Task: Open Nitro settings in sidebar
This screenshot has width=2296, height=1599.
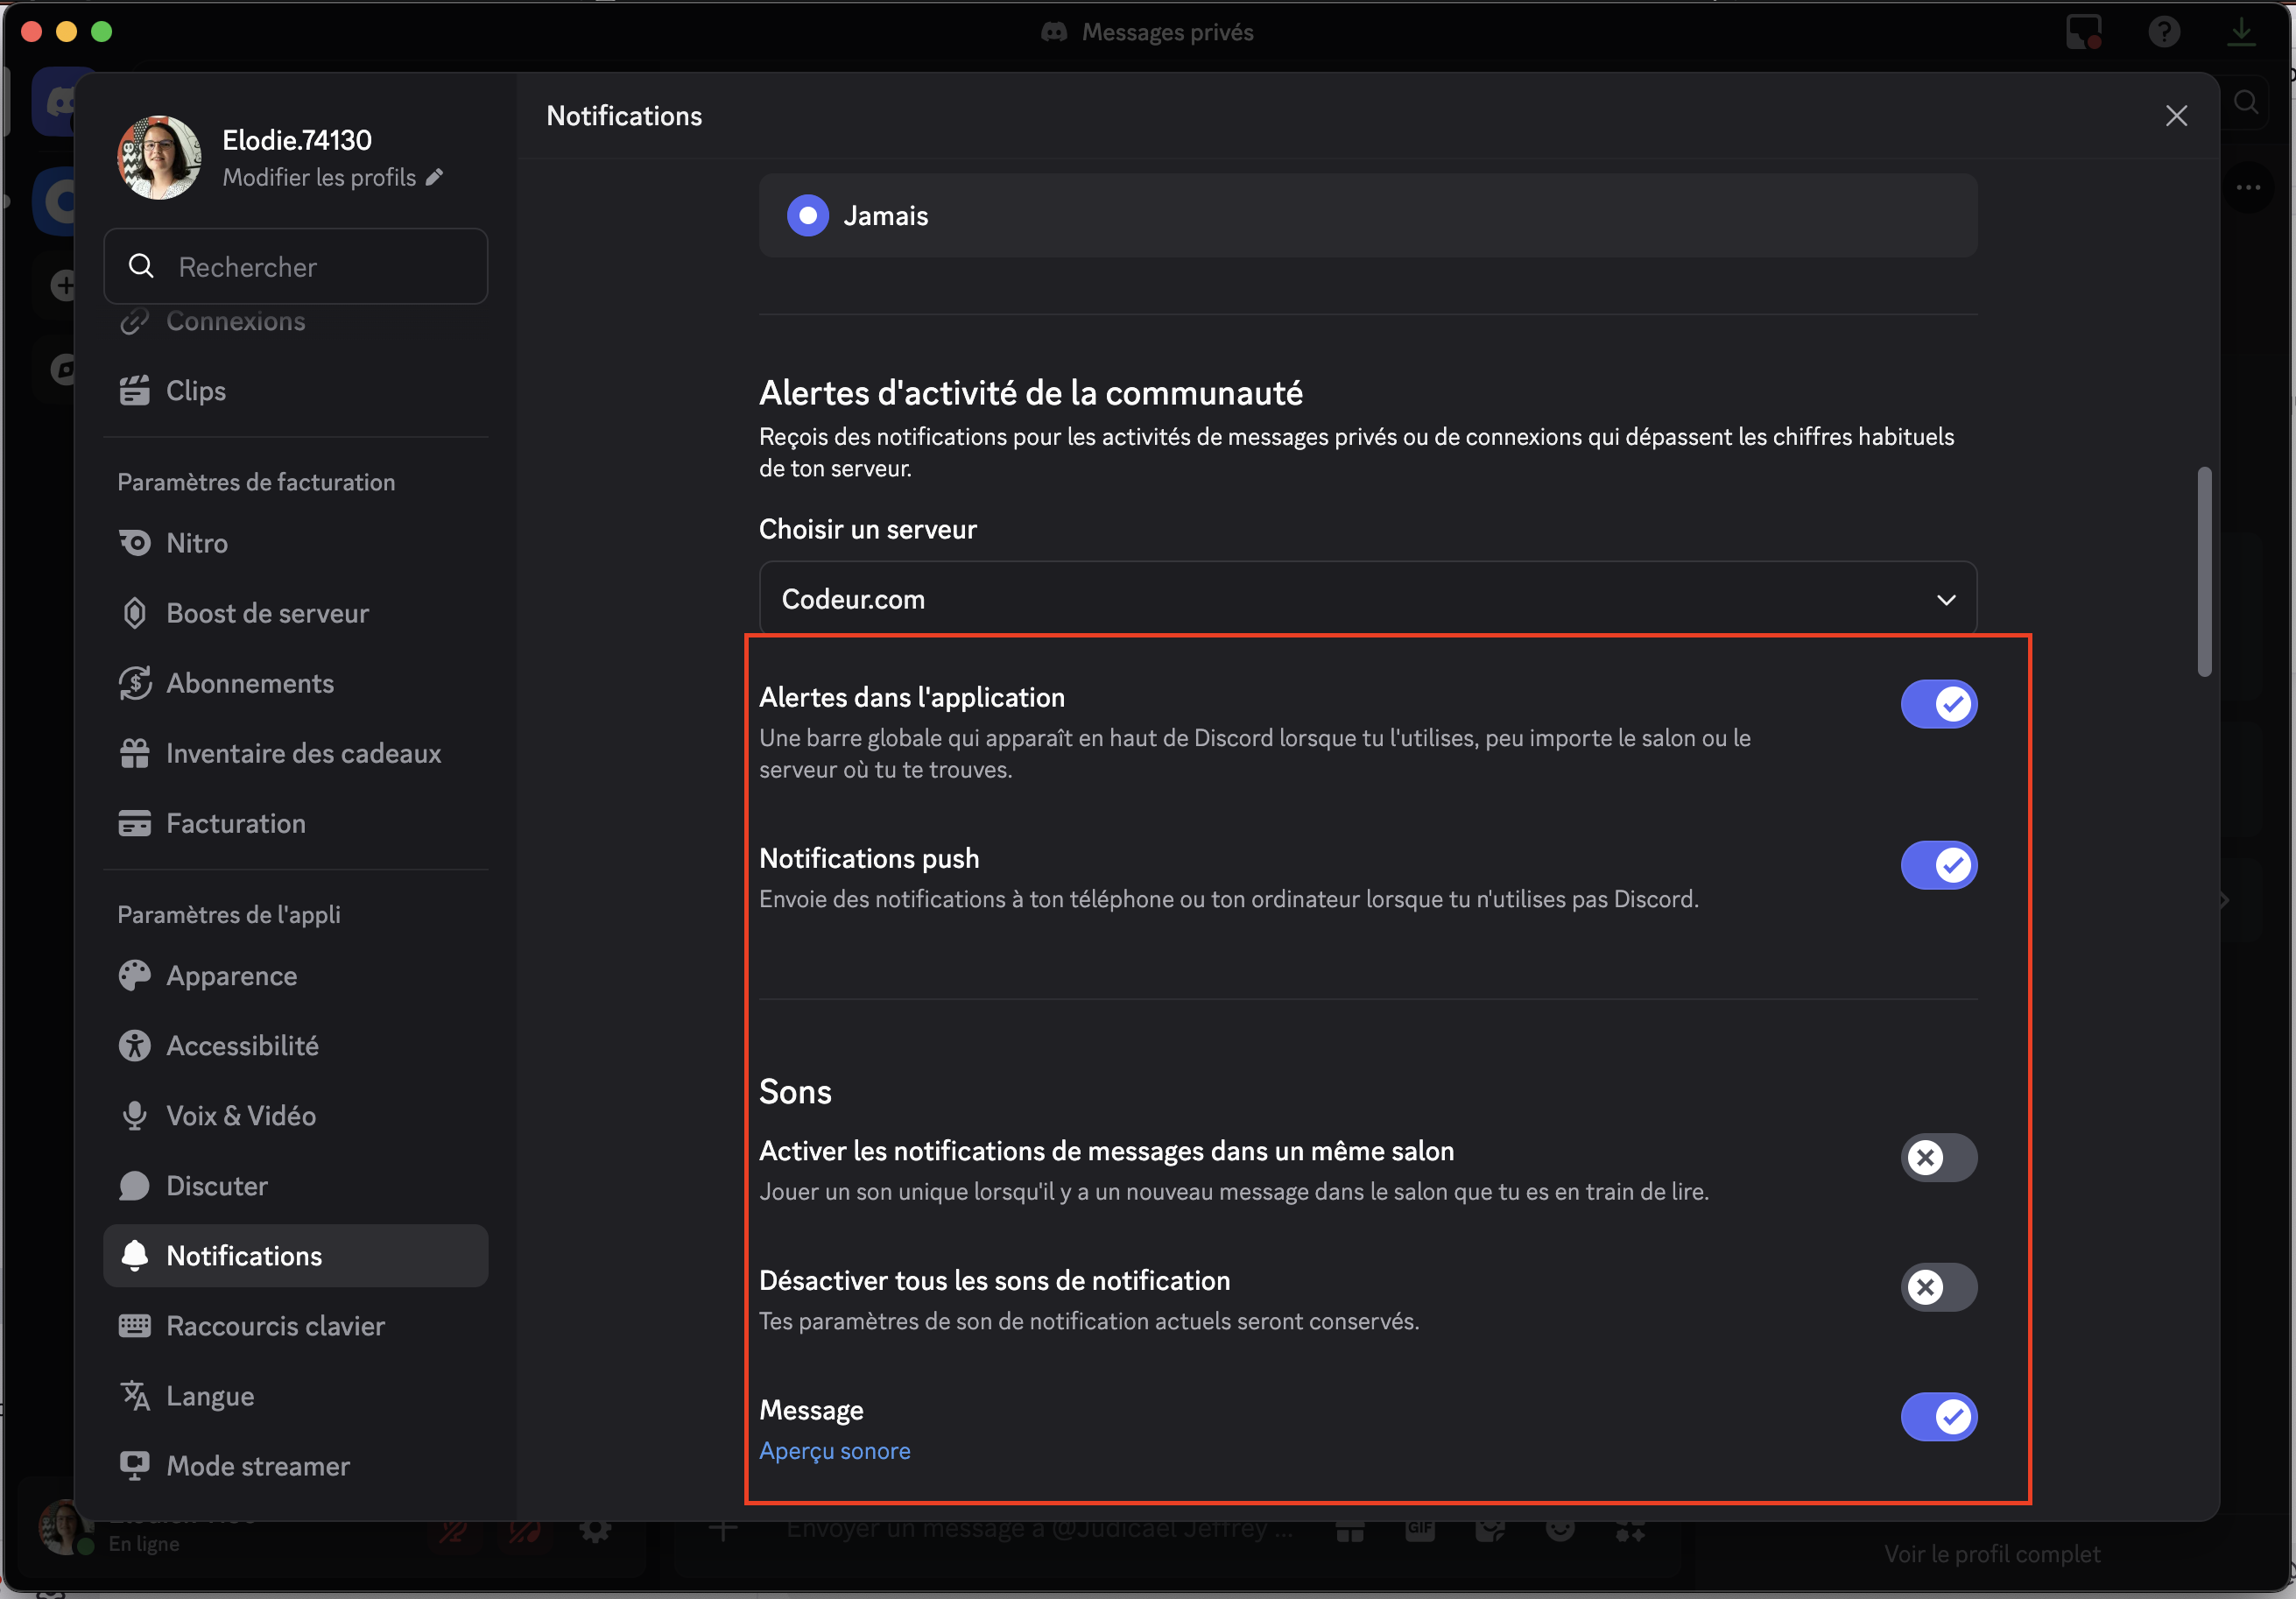Action: (x=197, y=543)
